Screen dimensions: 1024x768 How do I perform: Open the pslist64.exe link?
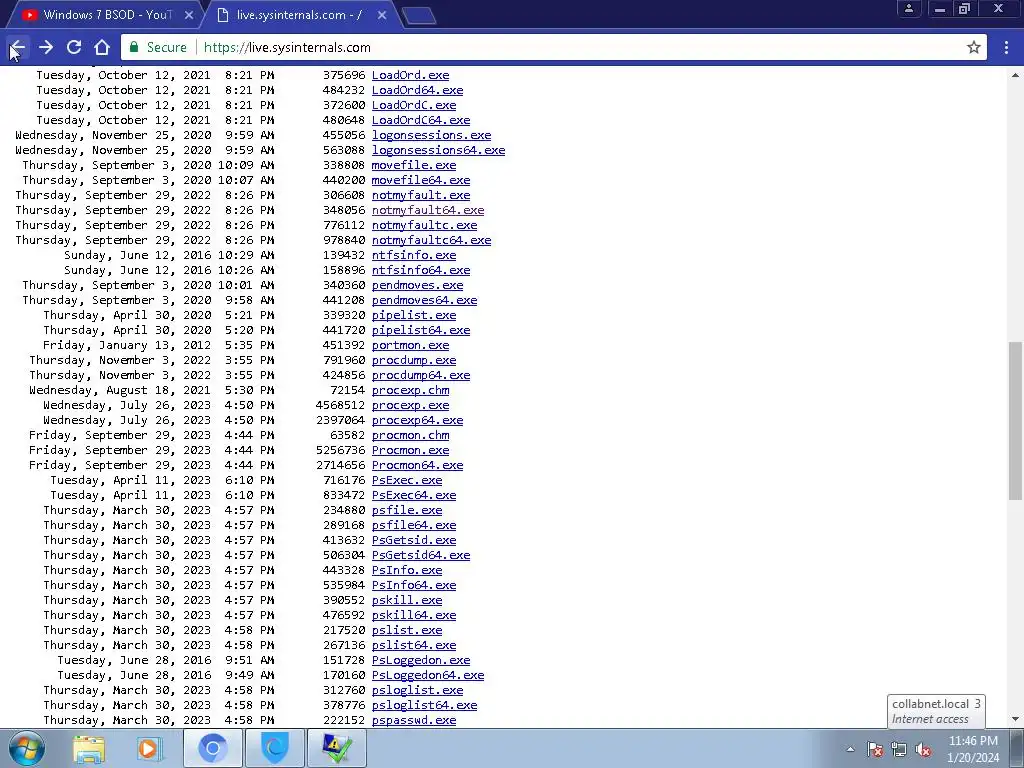tap(414, 646)
